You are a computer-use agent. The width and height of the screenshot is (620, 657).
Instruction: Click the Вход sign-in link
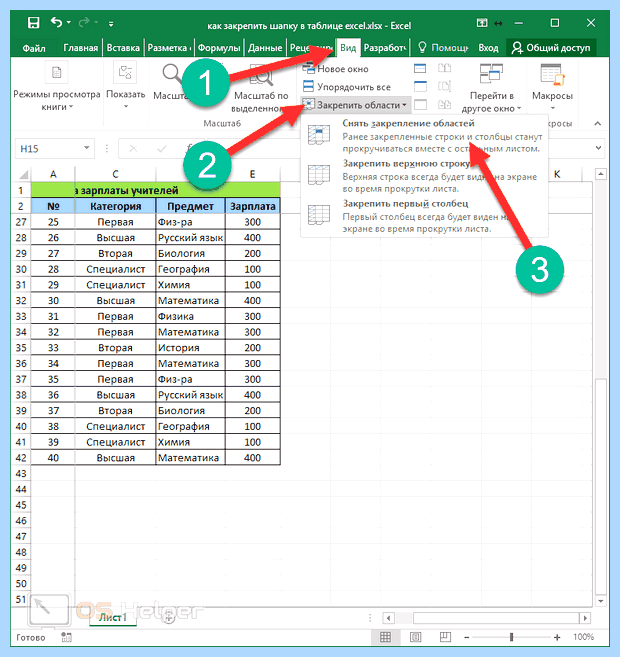click(488, 48)
